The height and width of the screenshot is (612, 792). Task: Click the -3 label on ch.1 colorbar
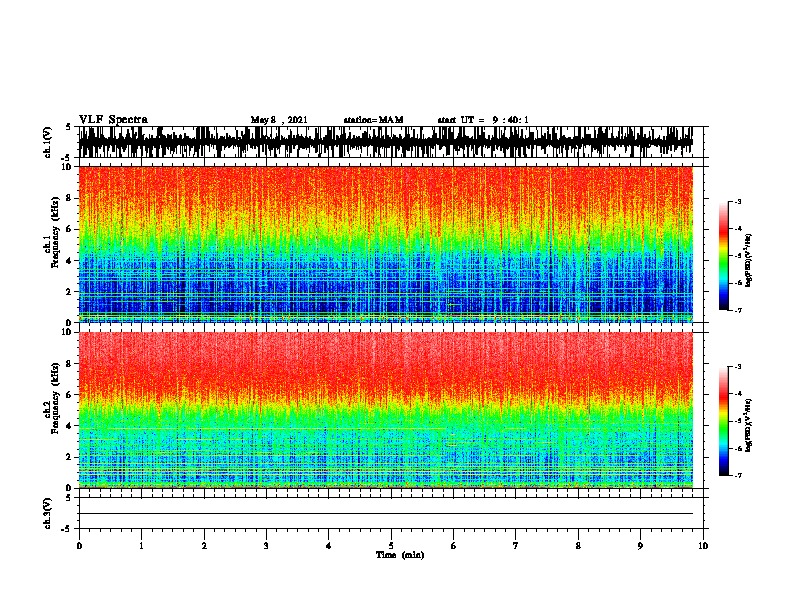[x=737, y=201]
